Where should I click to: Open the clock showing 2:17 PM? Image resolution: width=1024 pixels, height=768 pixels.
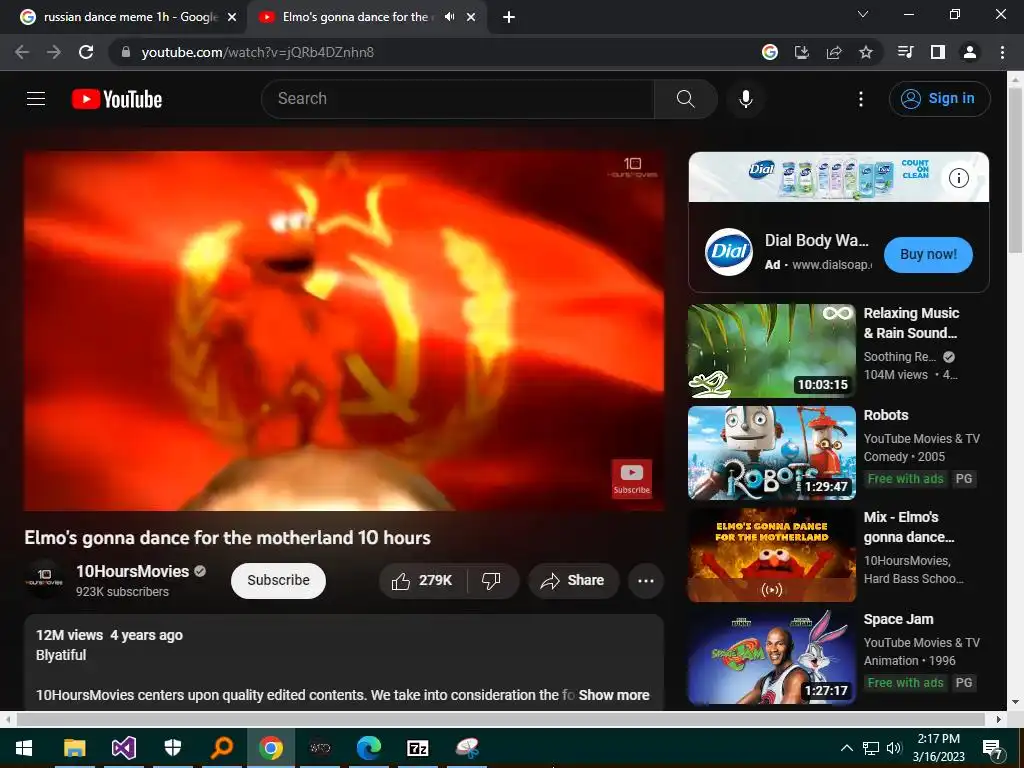tap(938, 747)
